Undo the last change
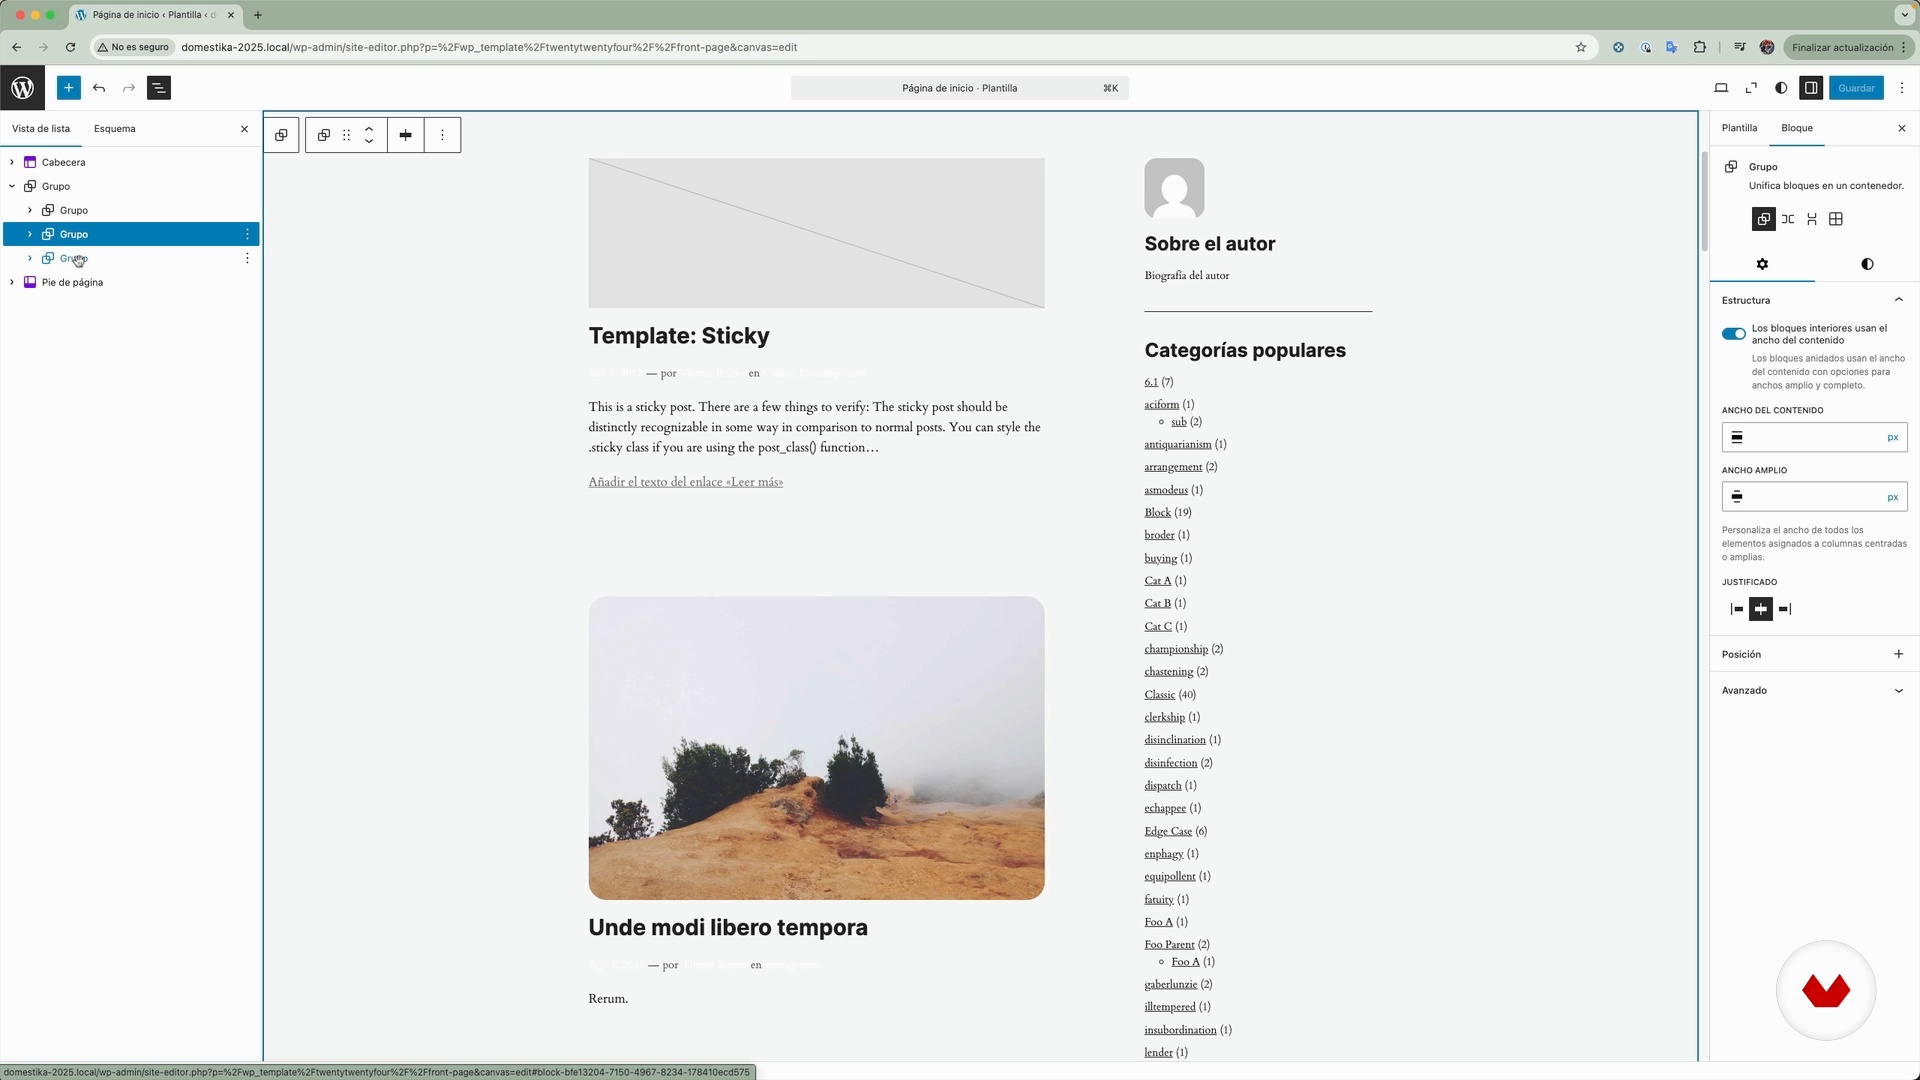1920x1080 pixels. tap(99, 88)
